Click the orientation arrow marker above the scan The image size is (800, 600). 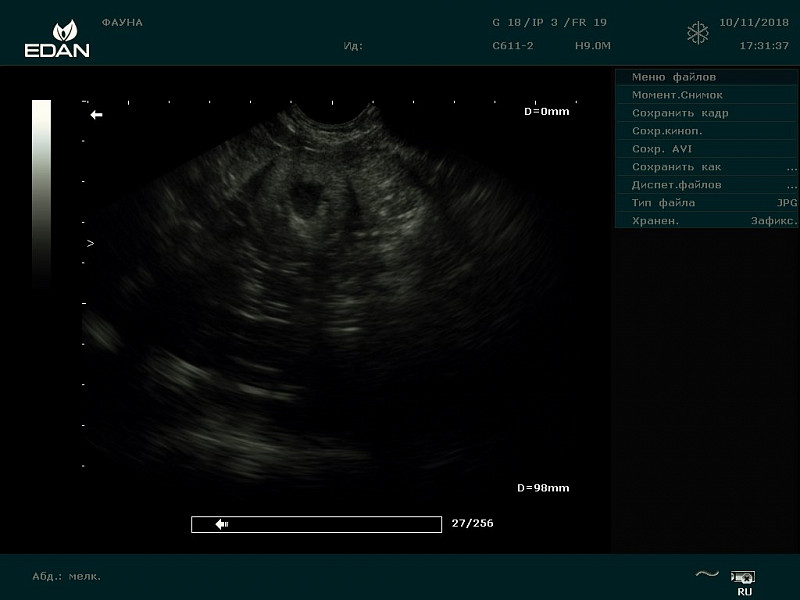click(96, 115)
